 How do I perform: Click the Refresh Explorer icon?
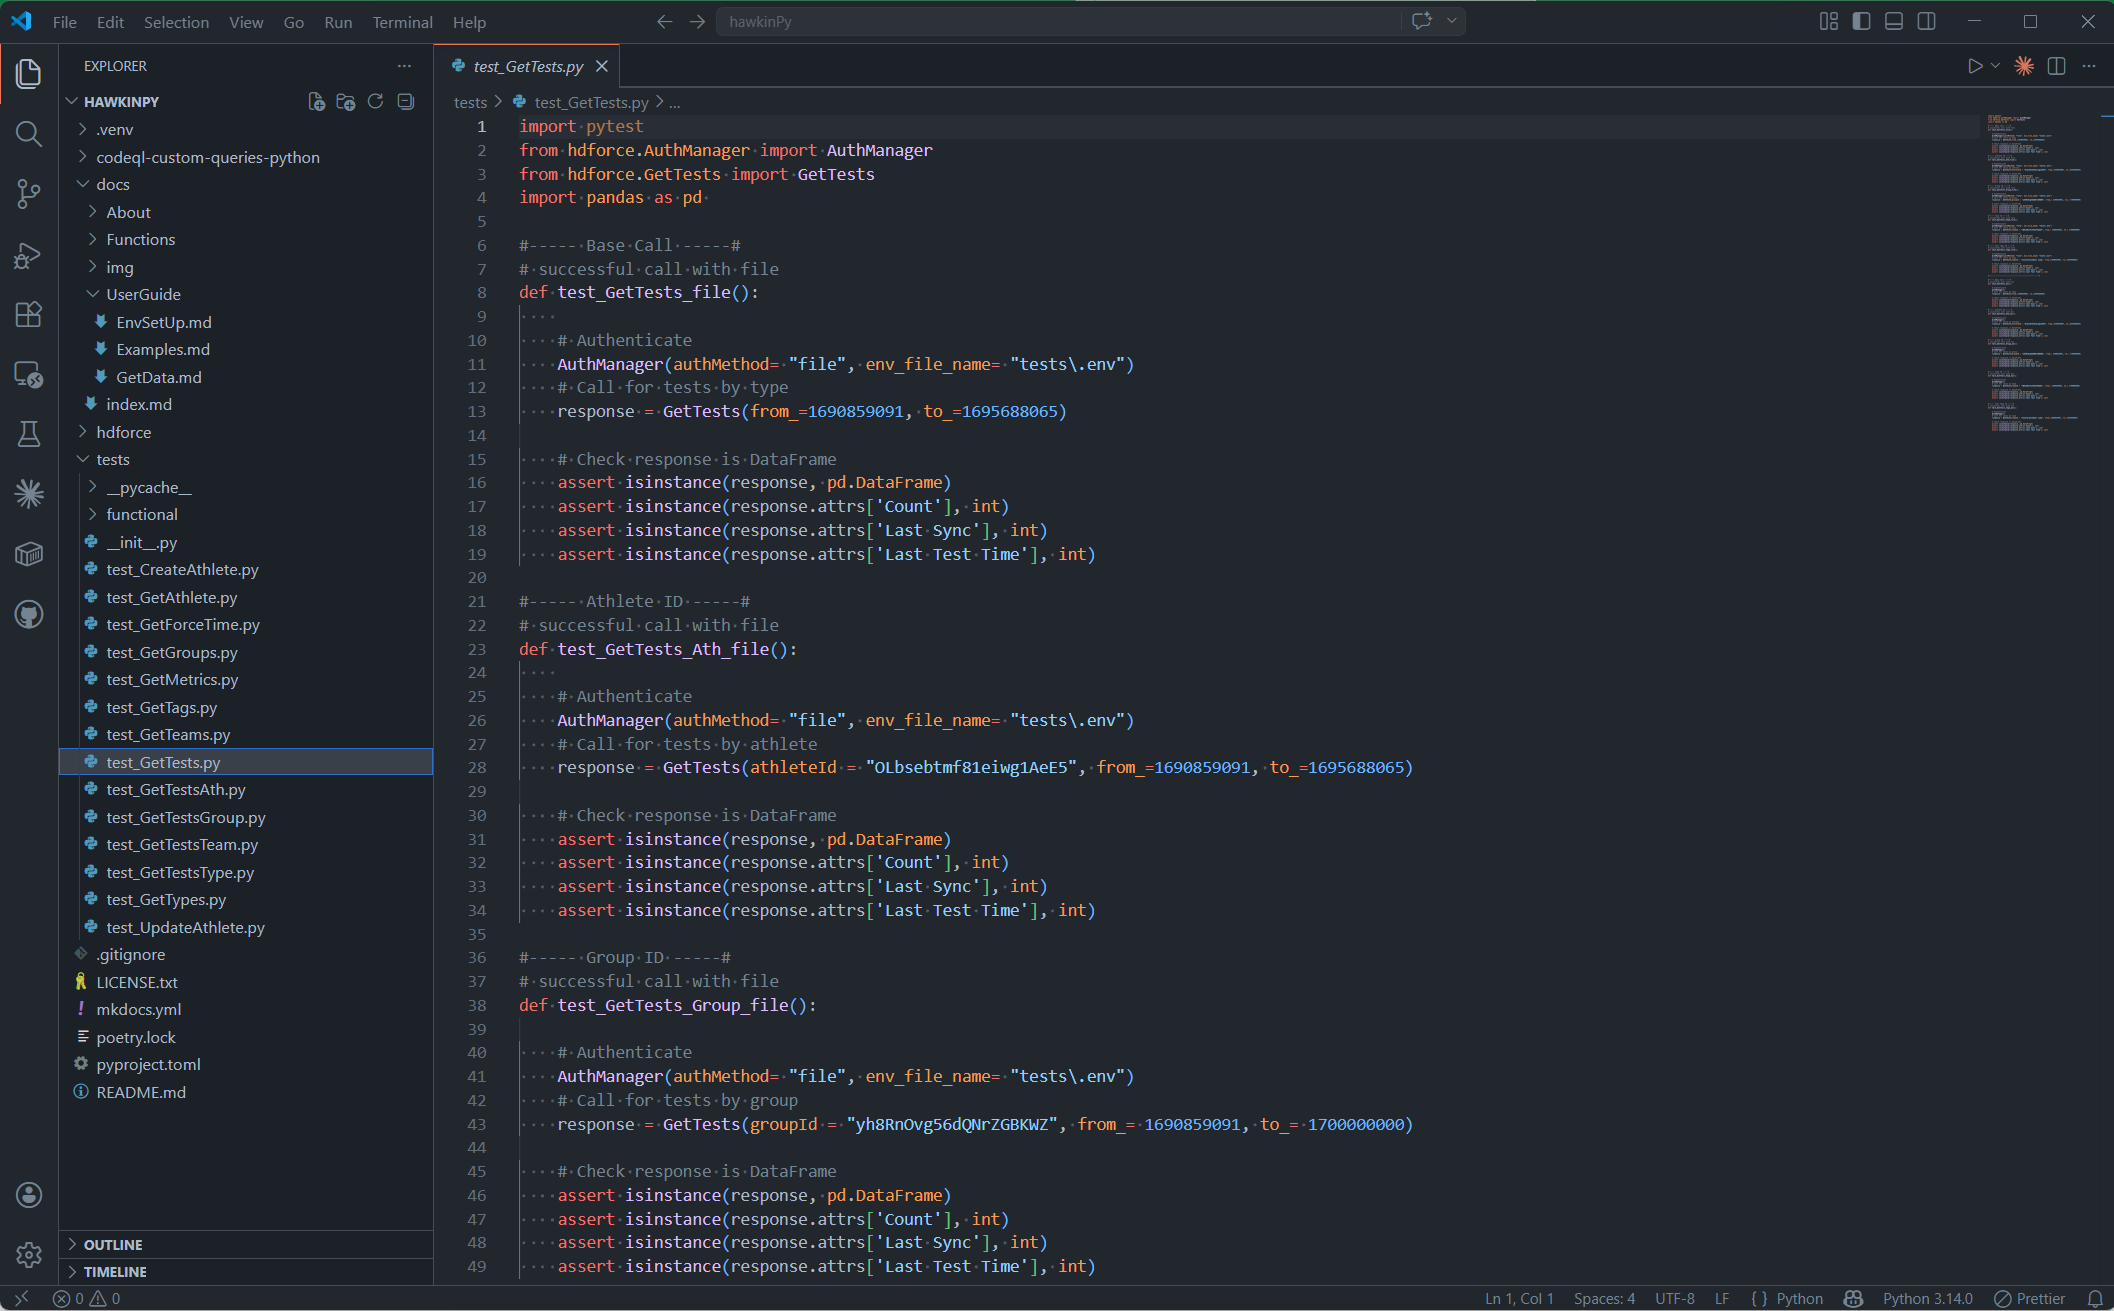coord(376,101)
